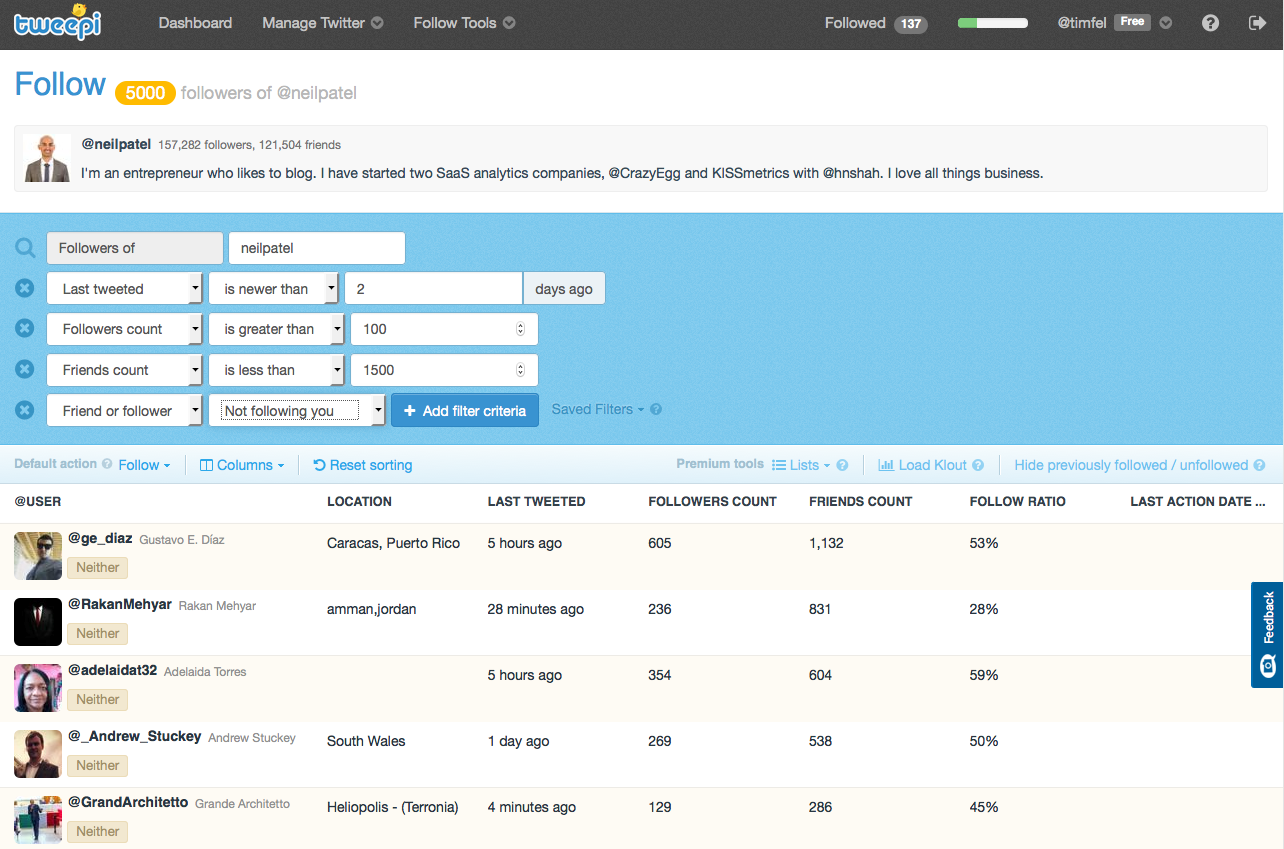Click the logout arrow icon
This screenshot has height=849, width=1284.
point(1258,23)
